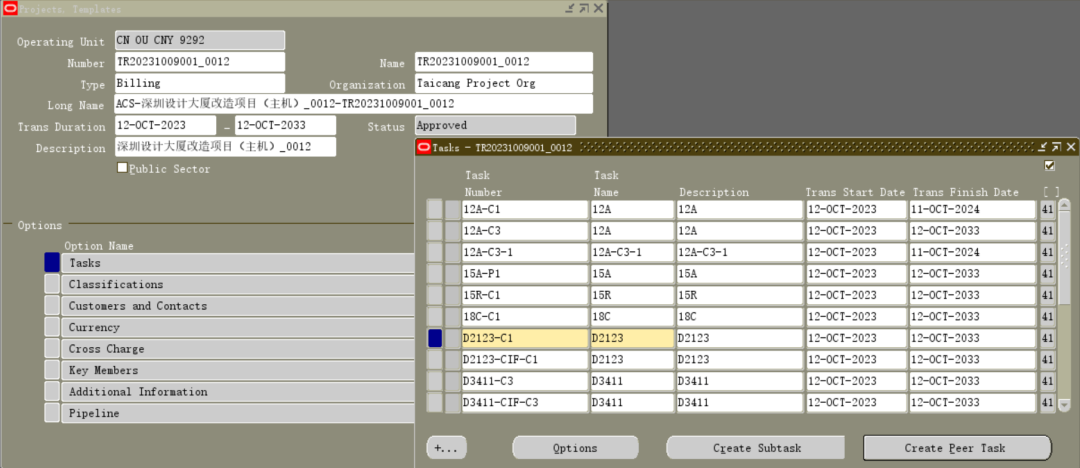
Task: Click the row selector for task 12A-C1
Action: (x=435, y=209)
